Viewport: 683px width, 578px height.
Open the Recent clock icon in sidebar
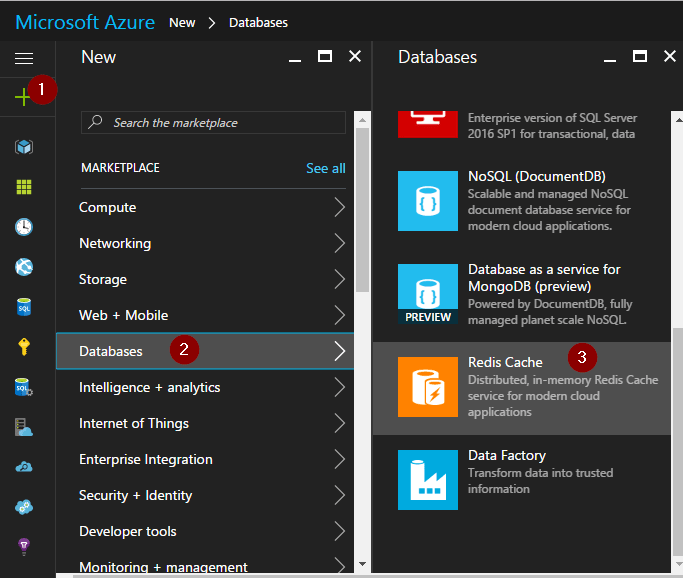[24, 227]
